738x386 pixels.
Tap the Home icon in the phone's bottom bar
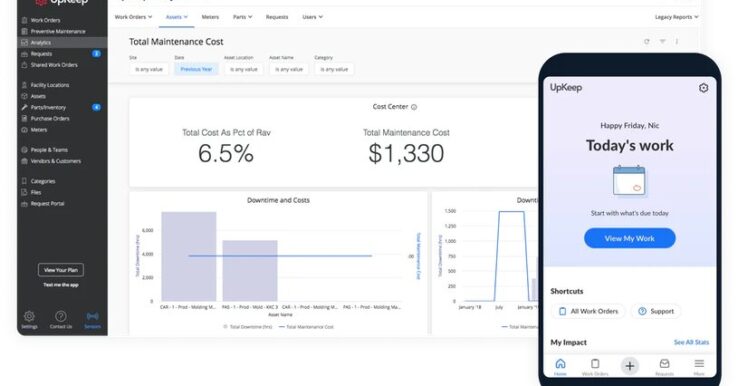[560, 363]
